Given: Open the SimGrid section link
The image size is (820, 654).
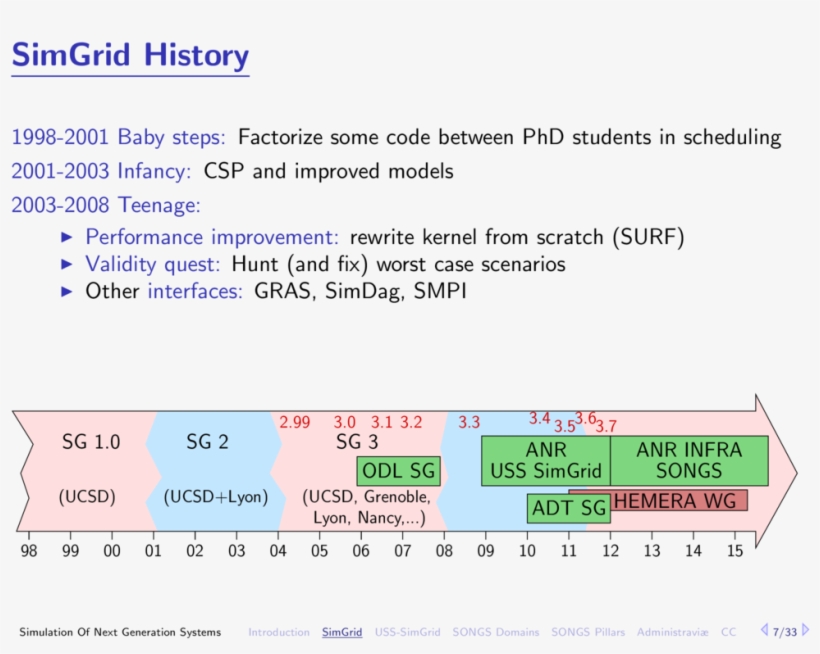Looking at the screenshot, I should (342, 632).
